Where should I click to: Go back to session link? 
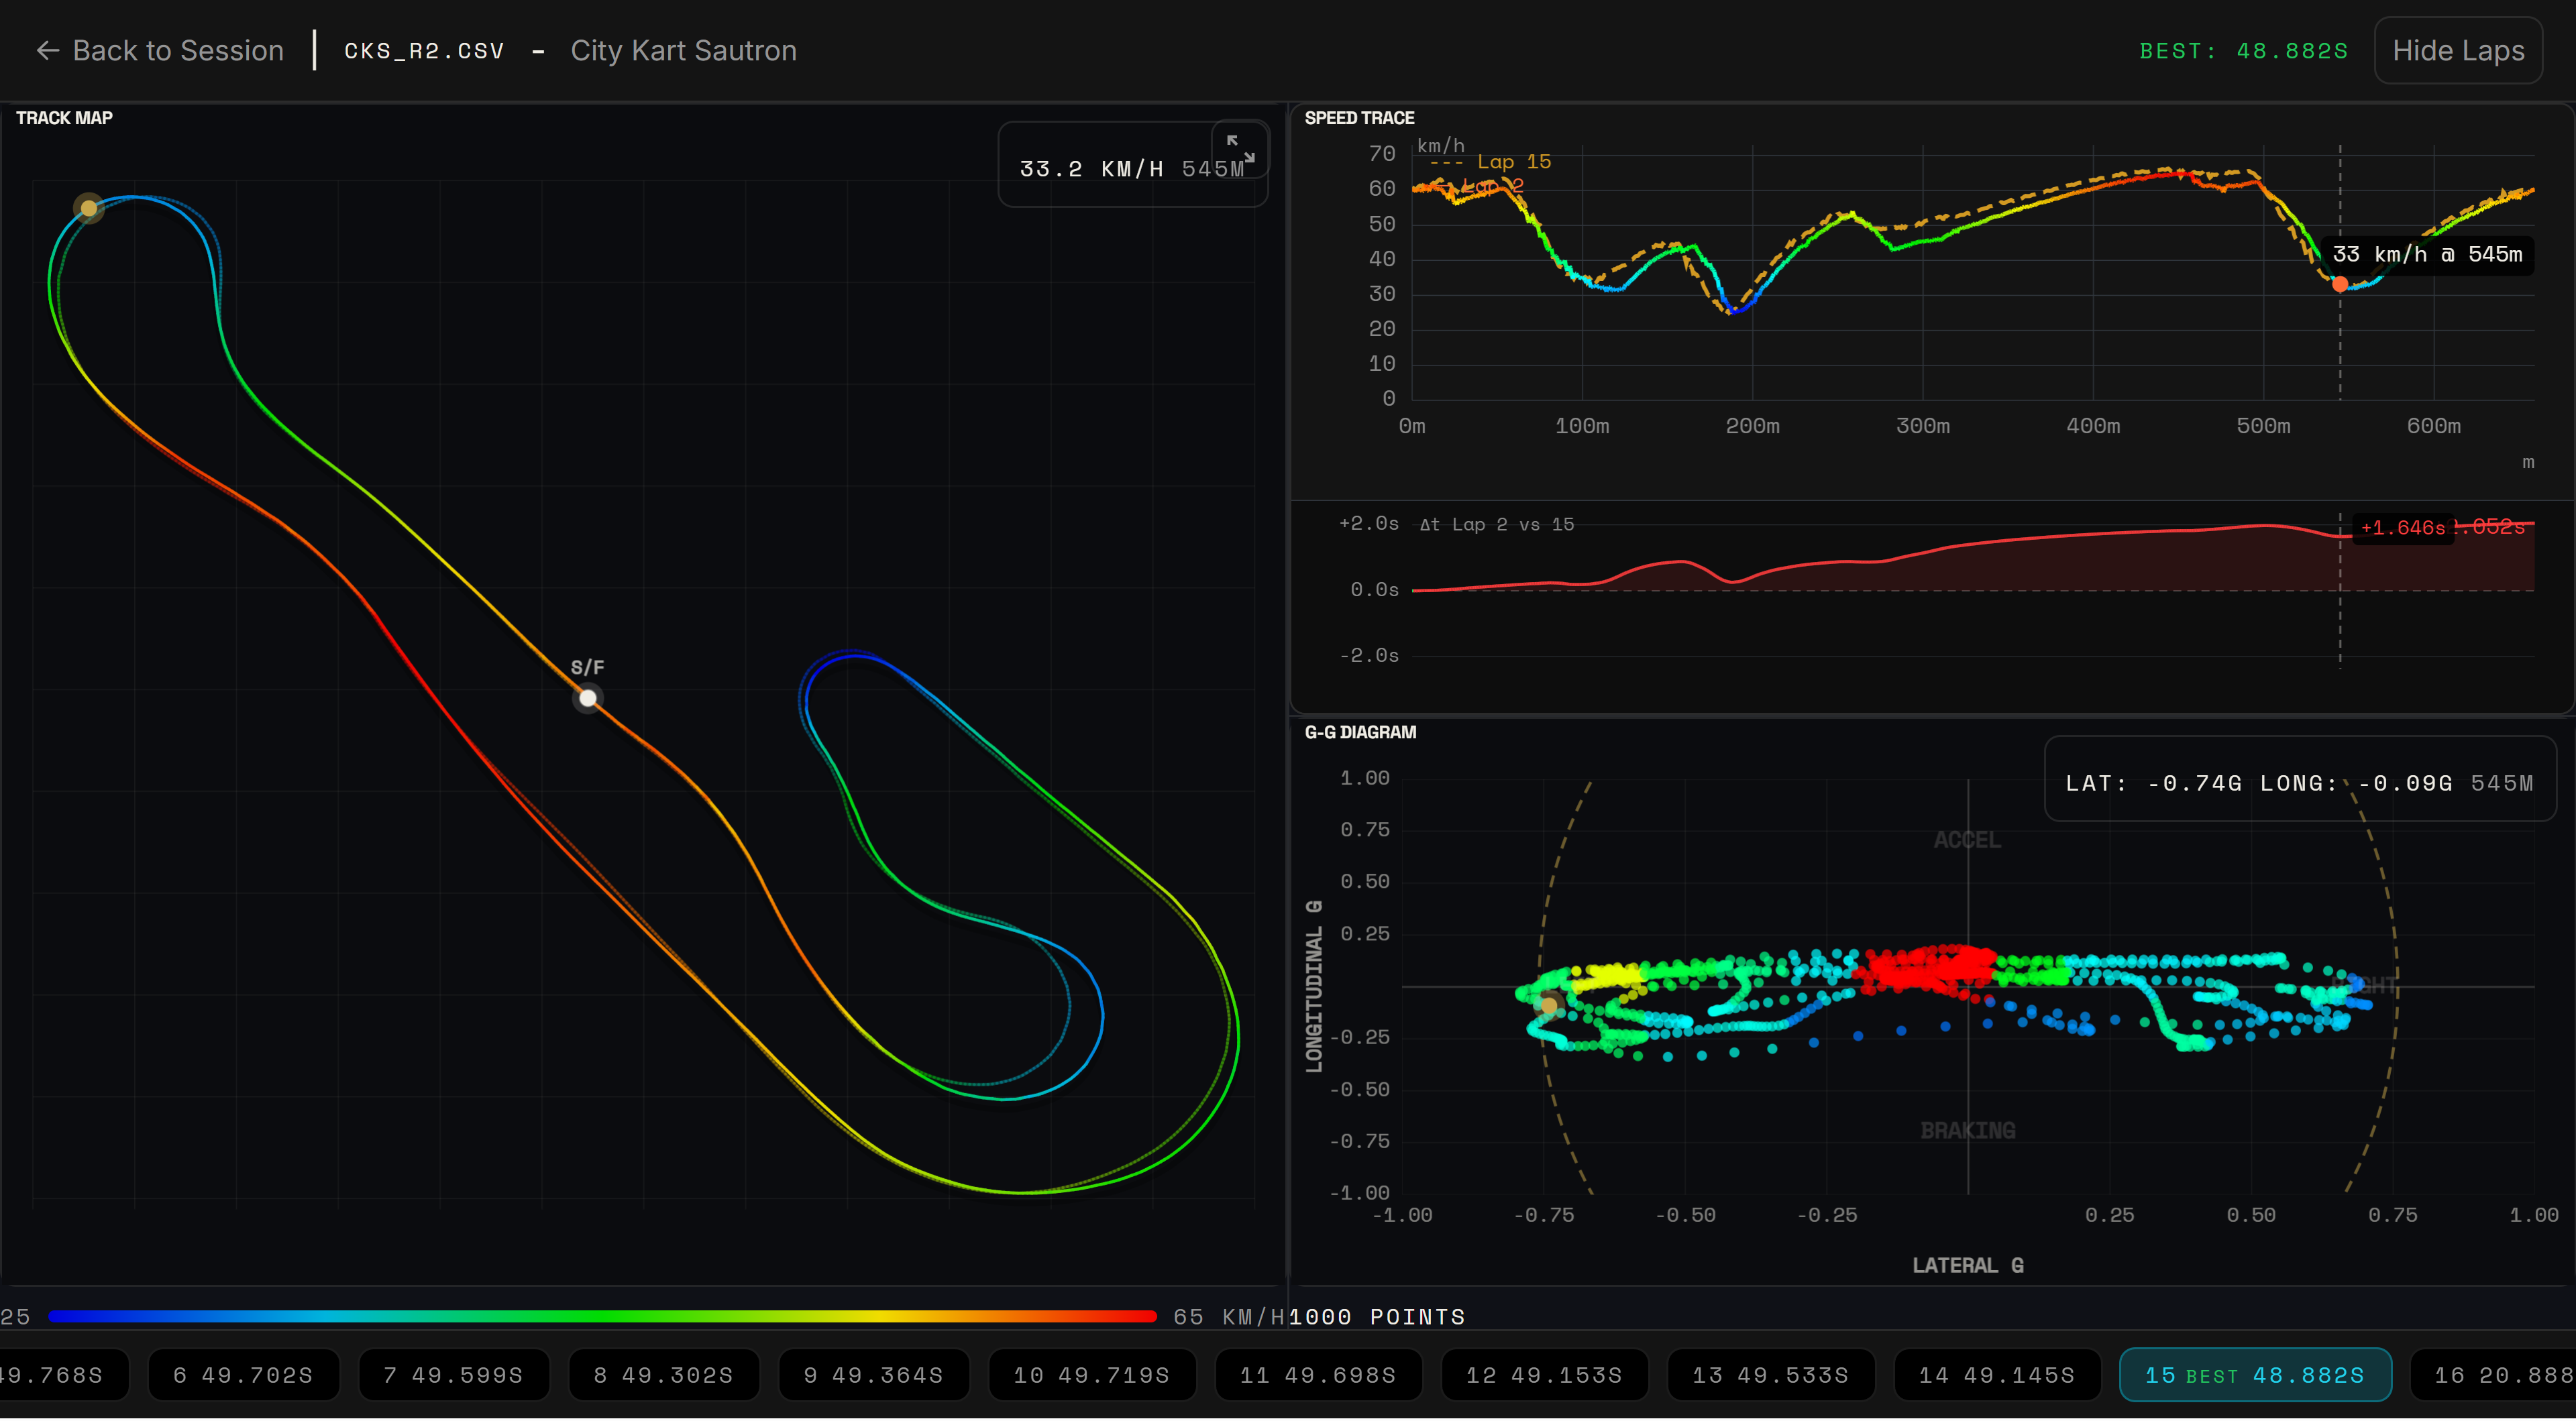[x=177, y=51]
